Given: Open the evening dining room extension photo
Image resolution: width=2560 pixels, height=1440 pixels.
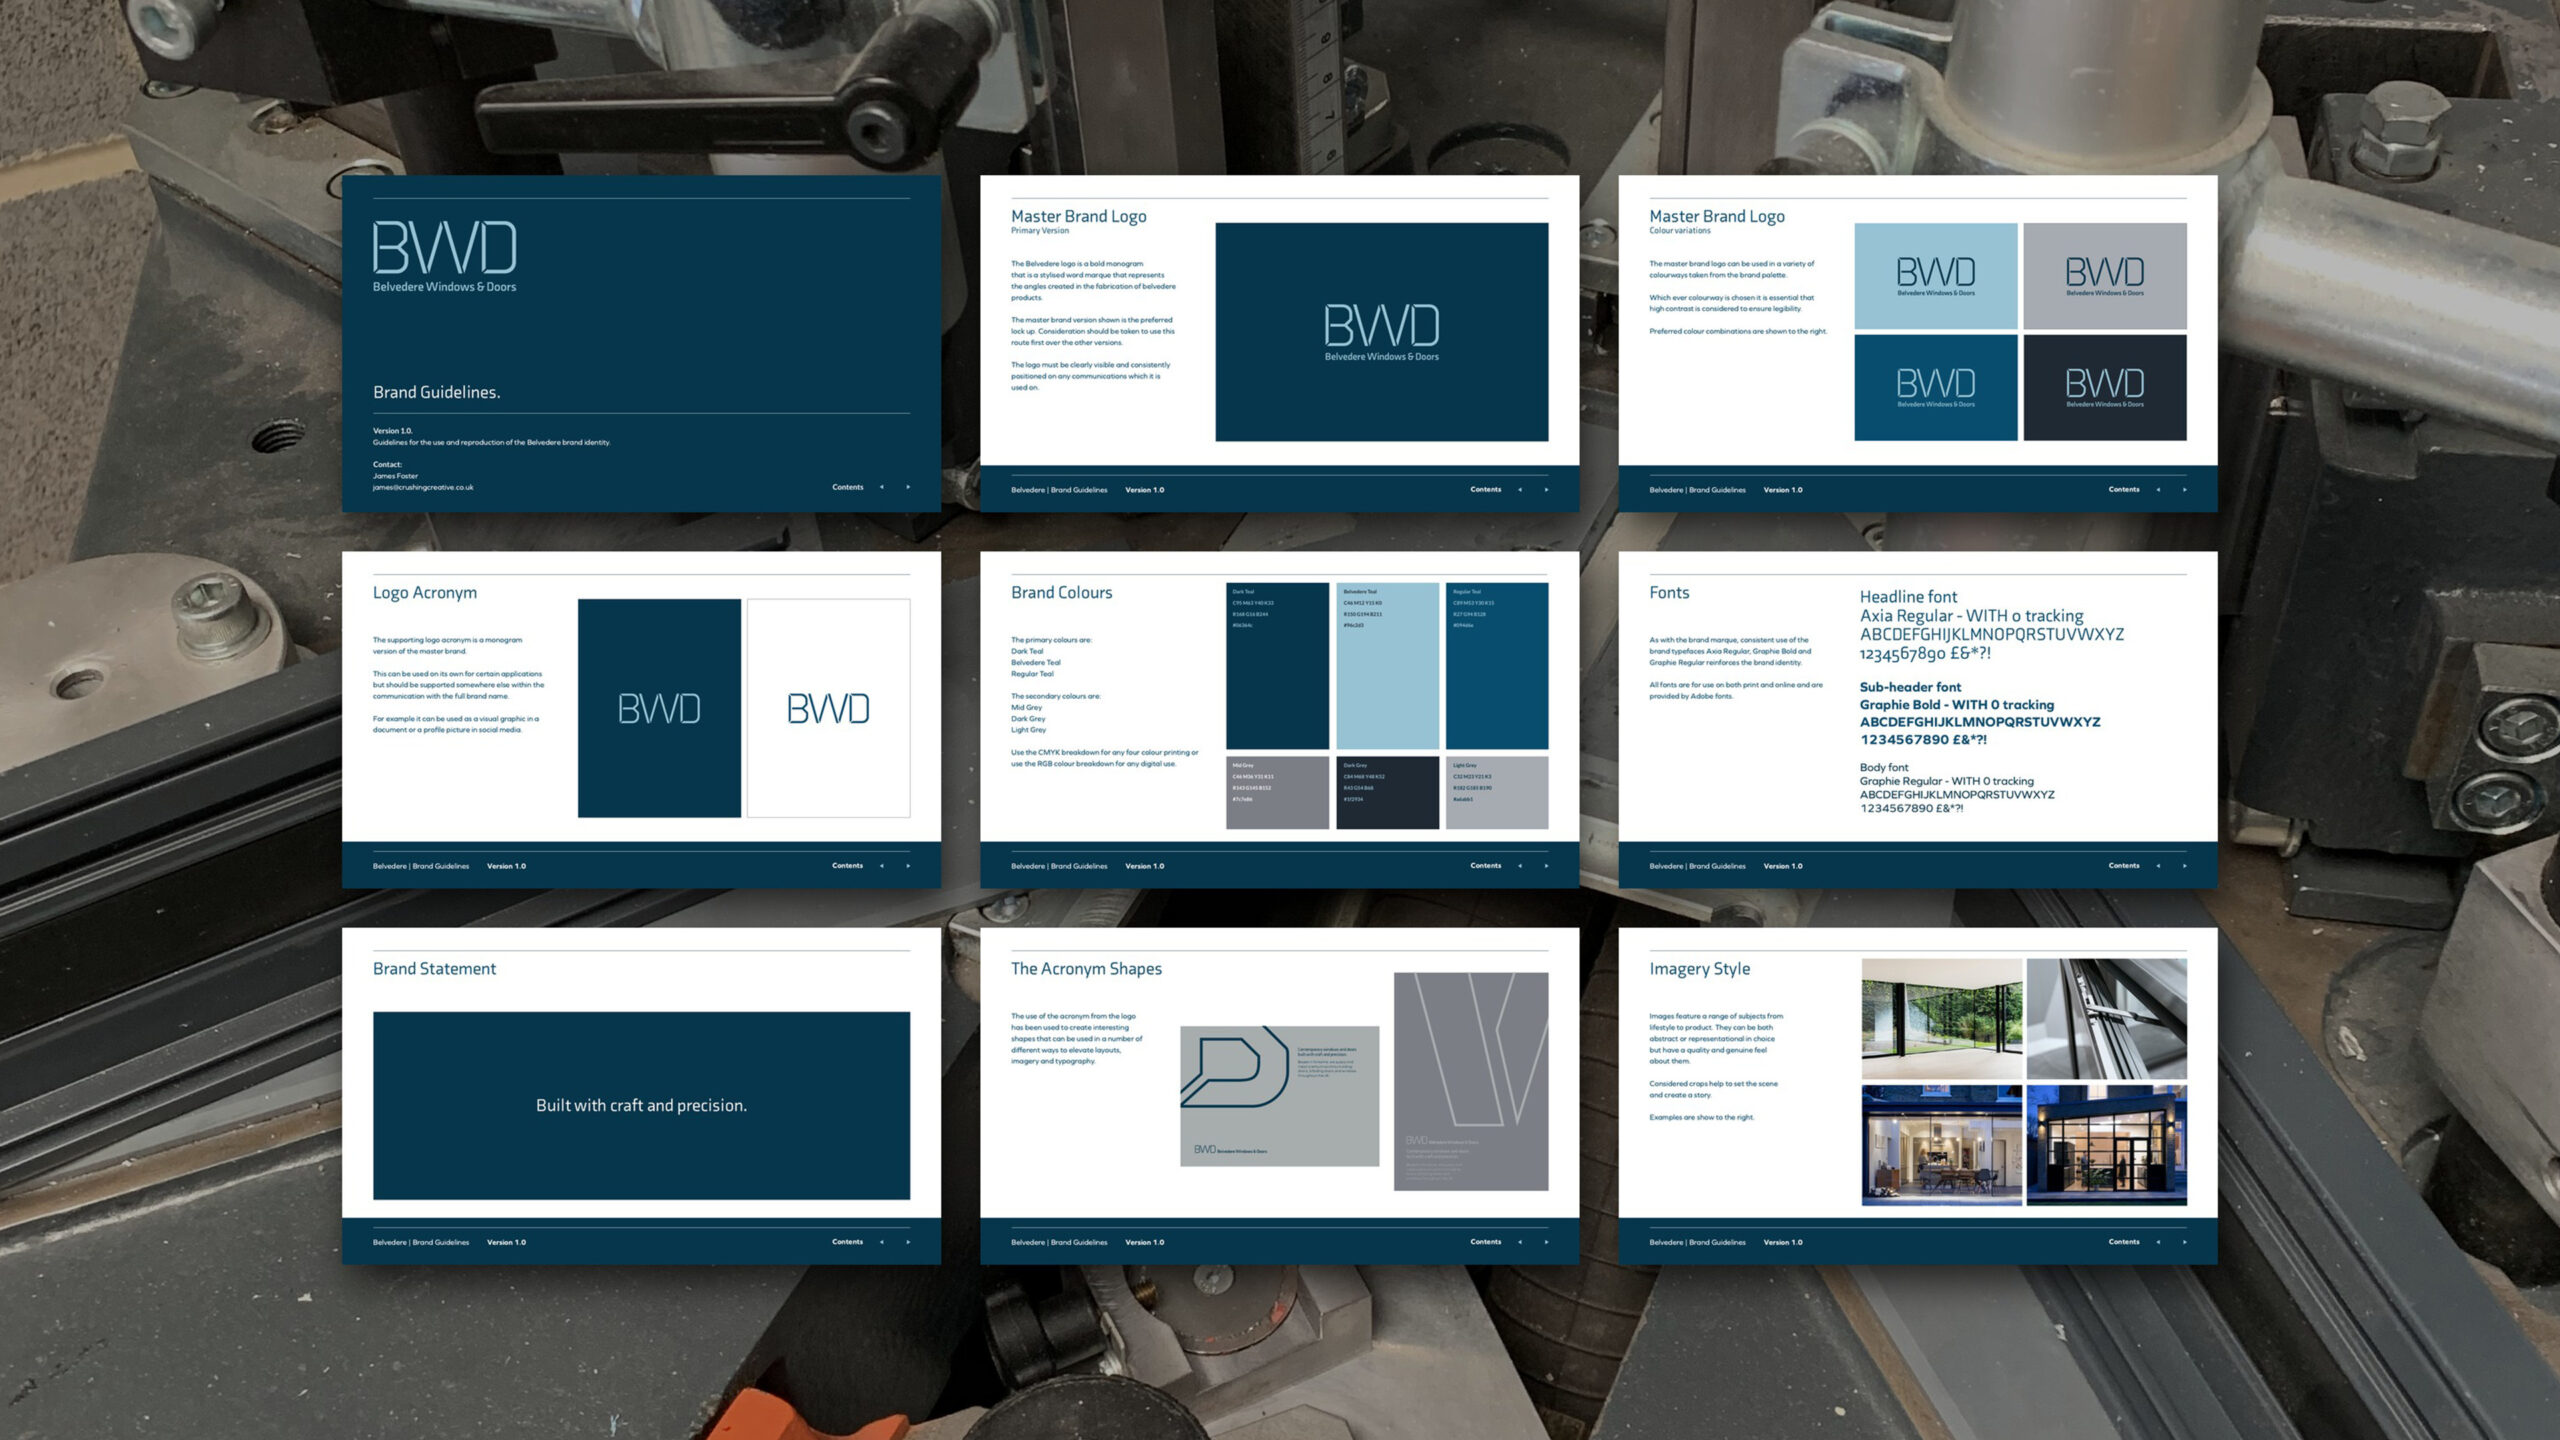Looking at the screenshot, I should (x=1941, y=1145).
